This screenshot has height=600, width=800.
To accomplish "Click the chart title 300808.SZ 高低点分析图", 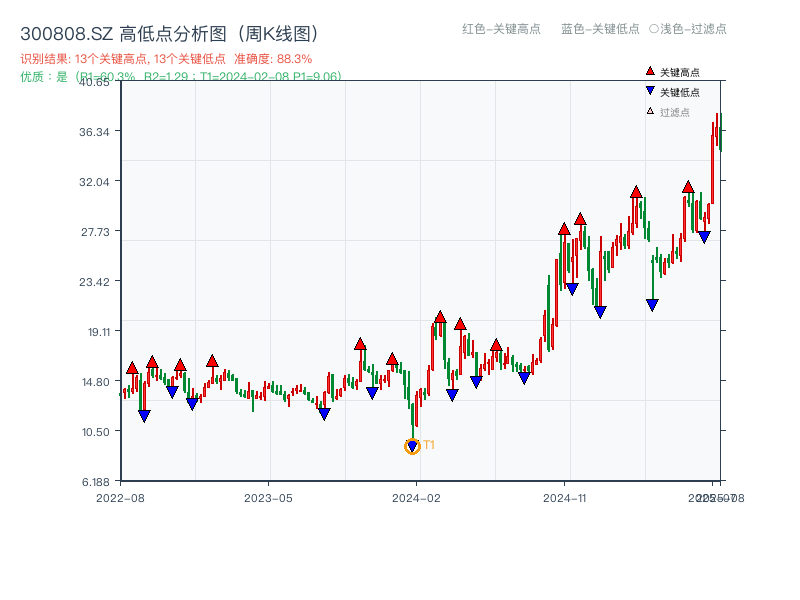I will pyautogui.click(x=169, y=34).
